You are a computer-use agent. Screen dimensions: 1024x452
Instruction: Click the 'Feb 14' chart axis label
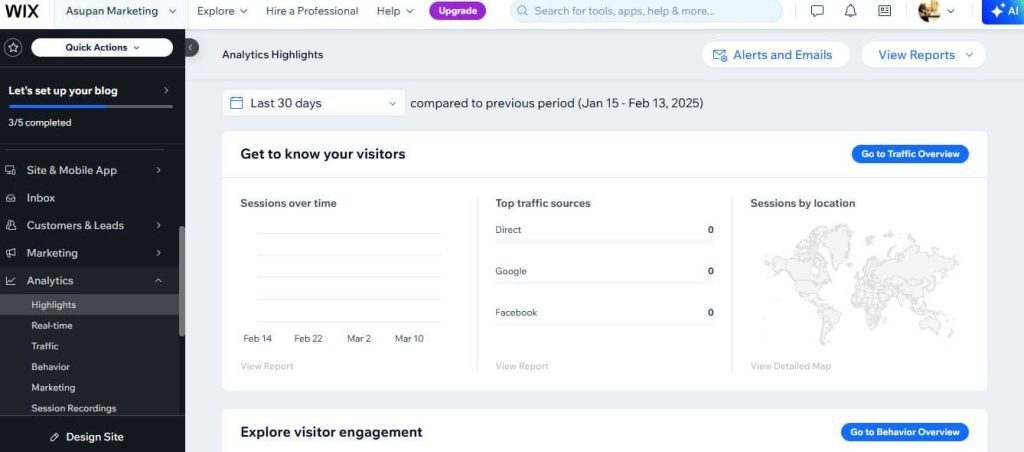[257, 338]
